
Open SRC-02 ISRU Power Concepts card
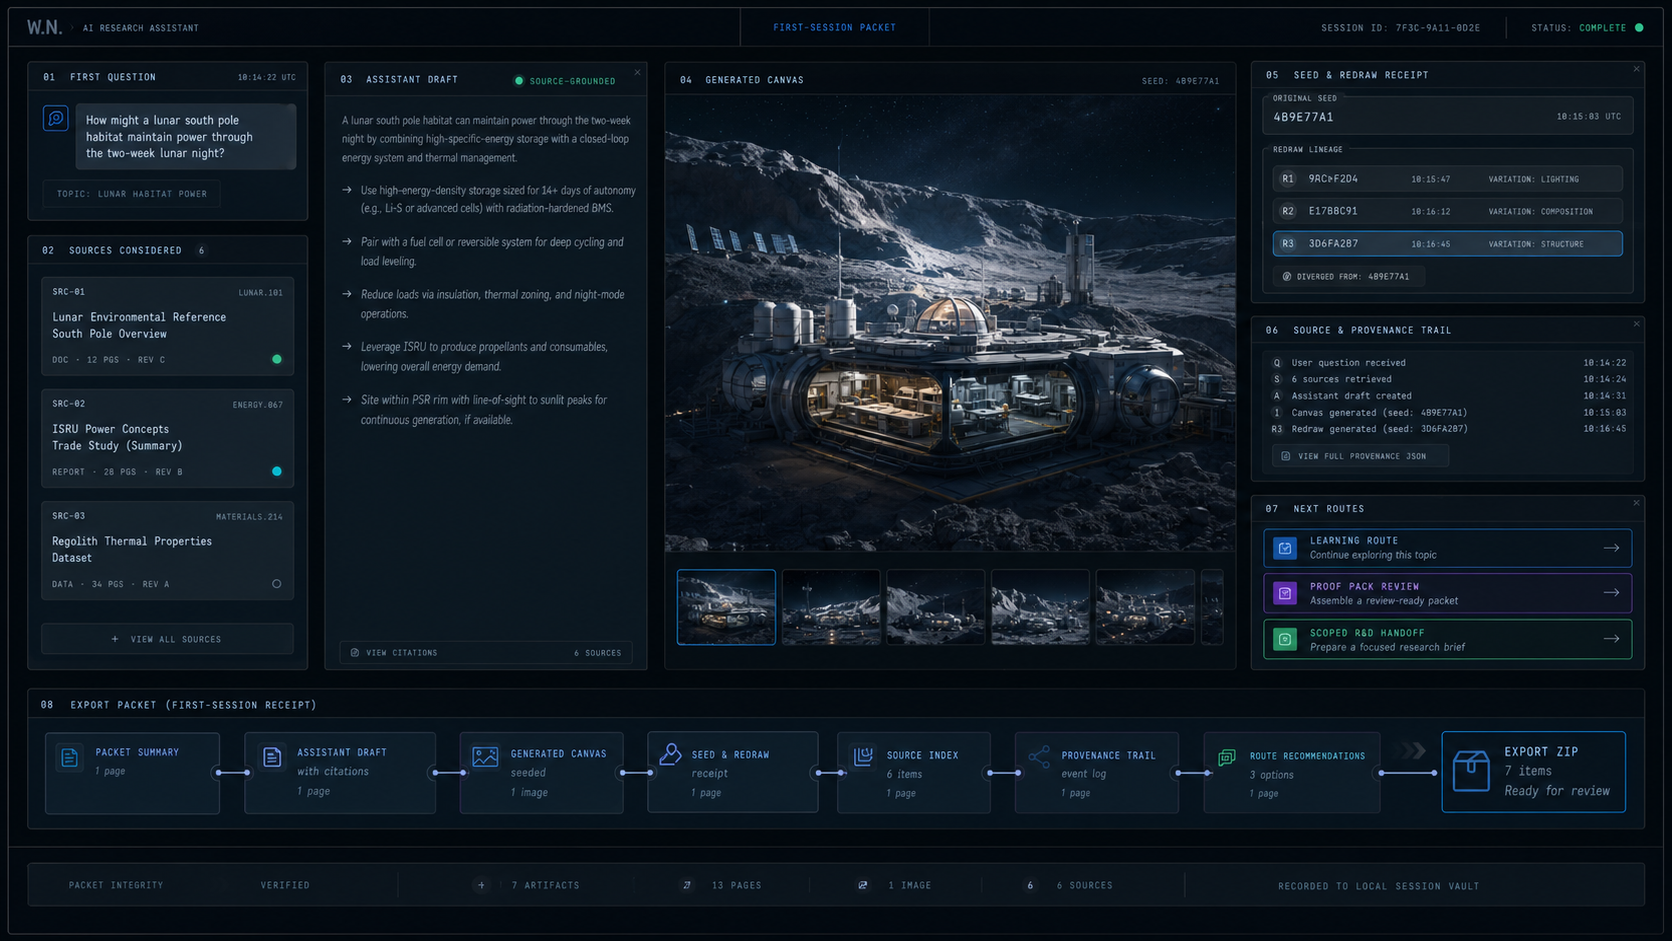tap(167, 439)
